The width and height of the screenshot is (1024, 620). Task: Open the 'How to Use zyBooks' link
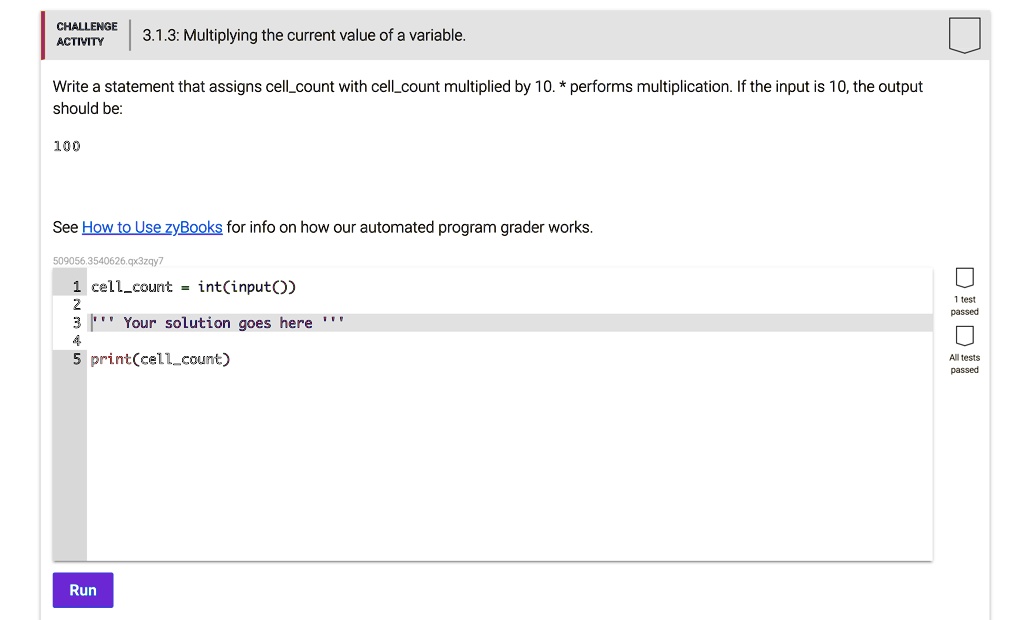click(152, 227)
